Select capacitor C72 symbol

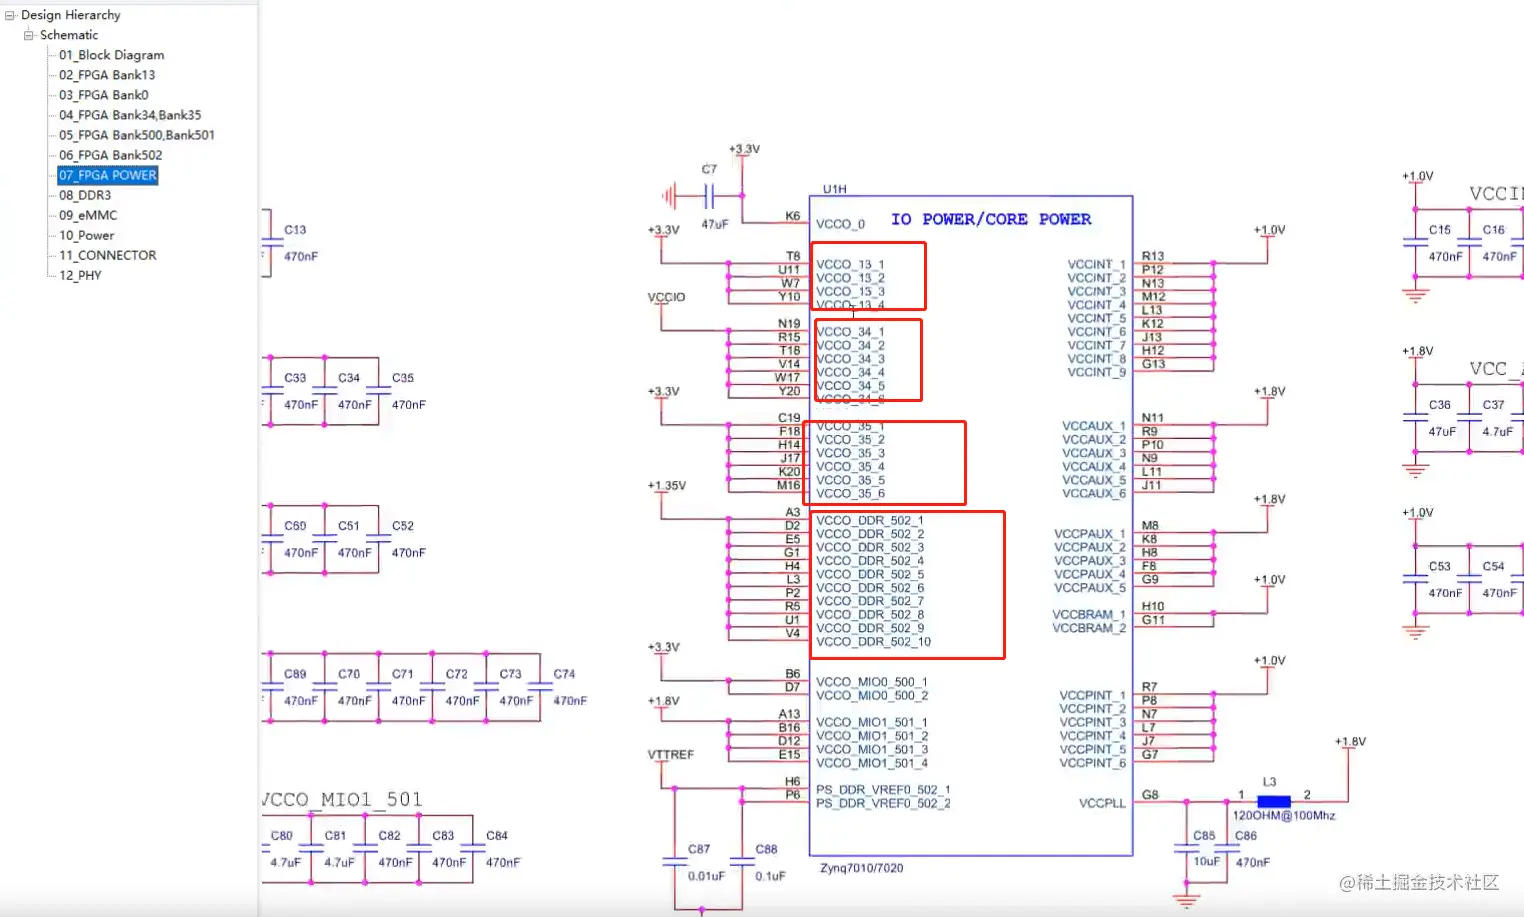coord(433,686)
